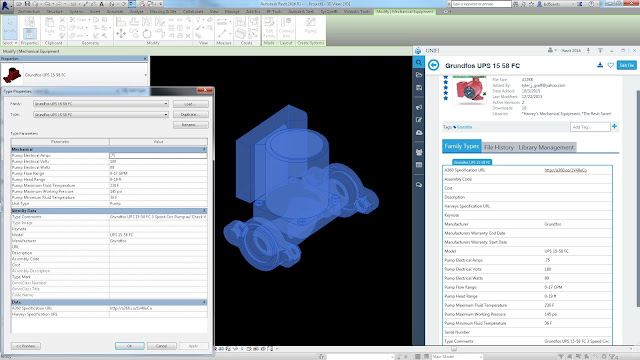Click the blue back arrow in UNIFI

[433, 65]
